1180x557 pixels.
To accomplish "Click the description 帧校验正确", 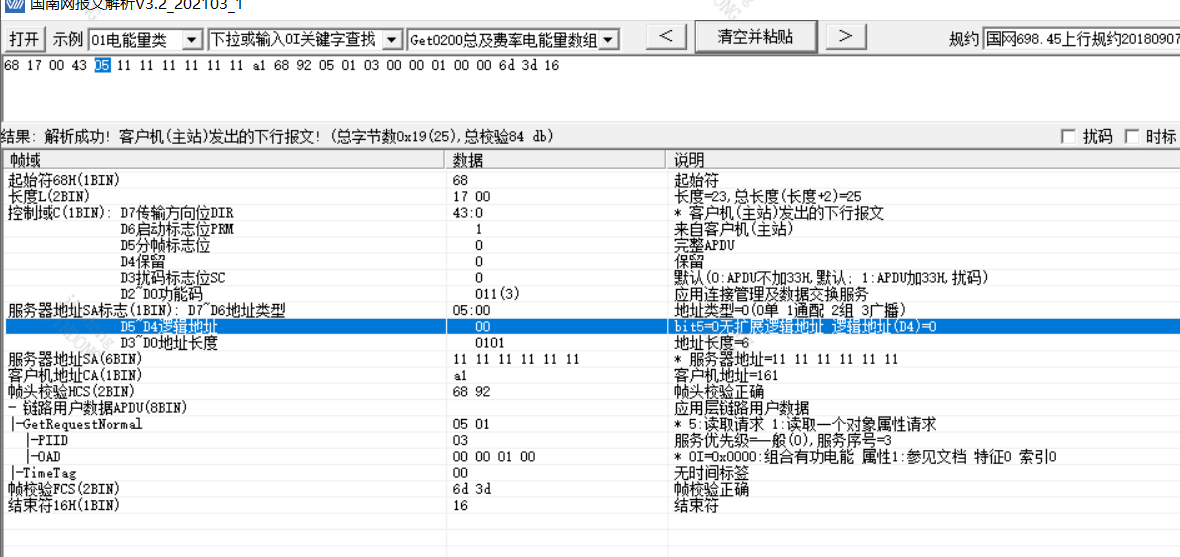I will coord(711,489).
